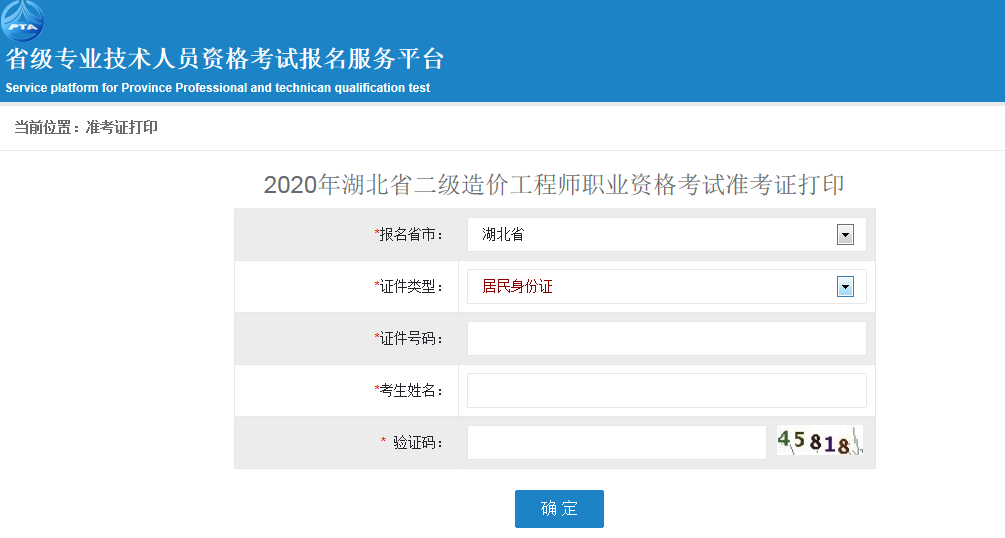The image size is (1005, 538).
Task: Click the 证件号码 field label
Action: click(x=409, y=339)
